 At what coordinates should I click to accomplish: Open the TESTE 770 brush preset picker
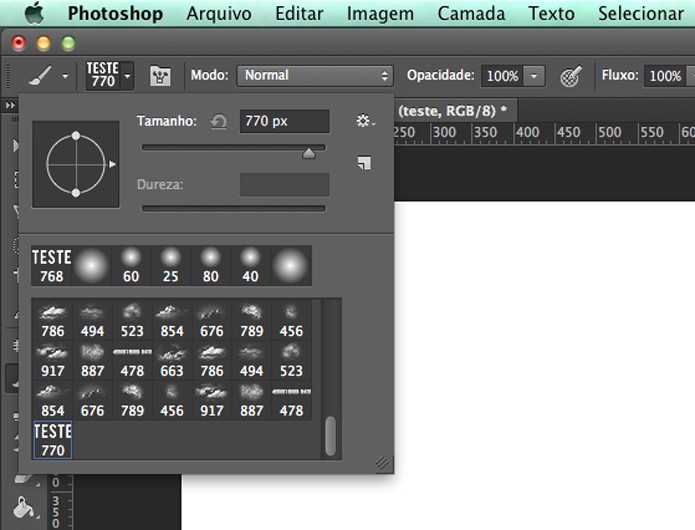109,75
